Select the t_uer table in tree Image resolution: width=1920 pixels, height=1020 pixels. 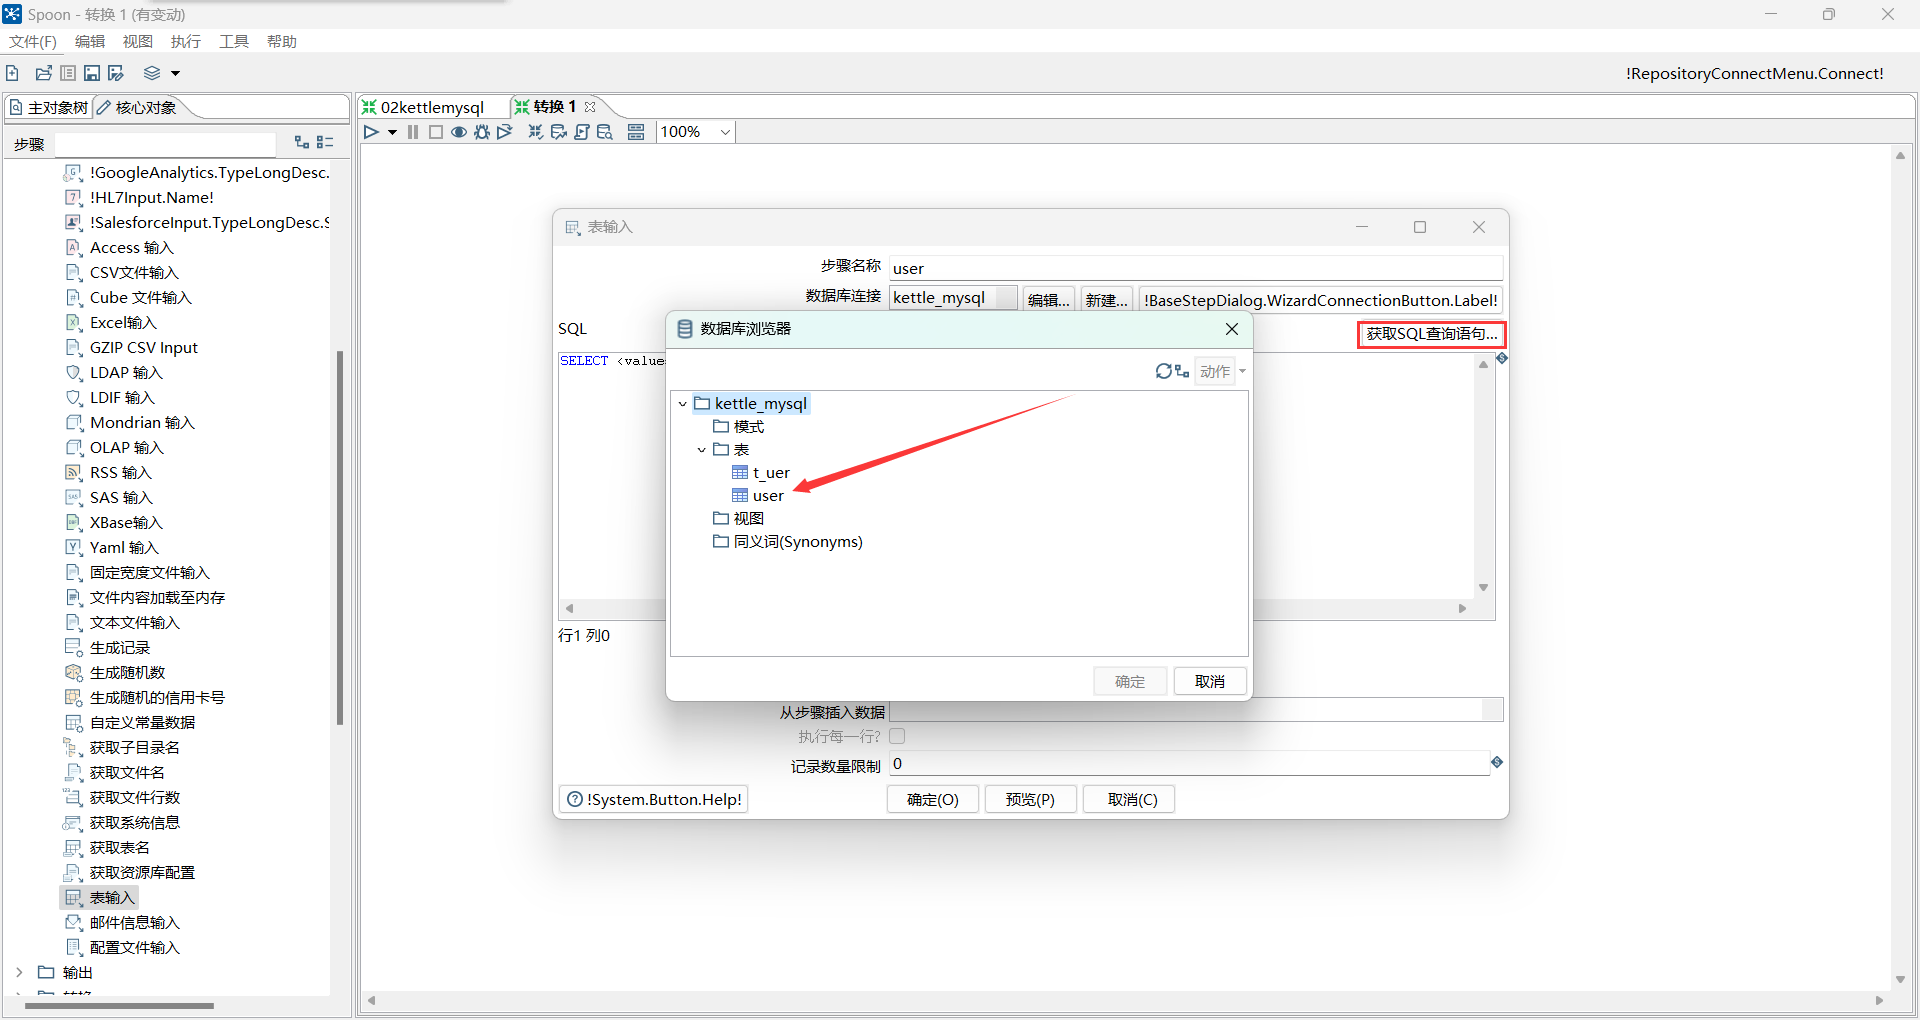[770, 473]
